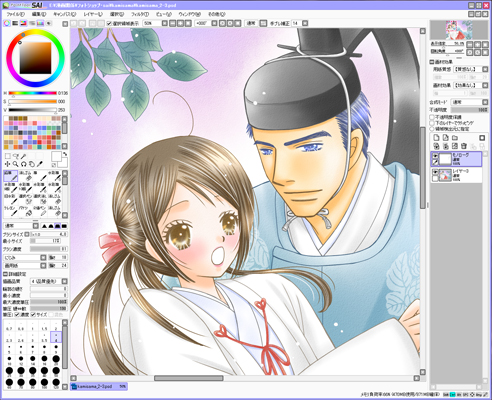The image size is (492, 400).
Task: Open the にじみ brush shape dropdown
Action: tap(43, 258)
